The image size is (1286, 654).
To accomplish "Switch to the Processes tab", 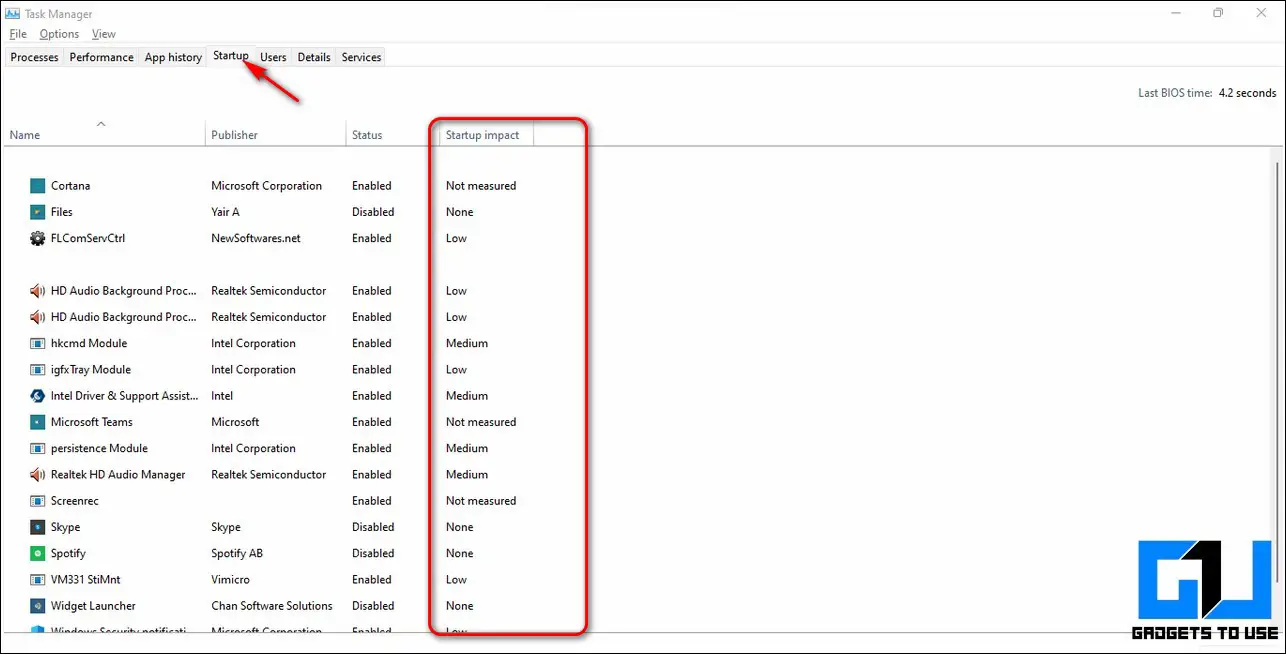I will (35, 57).
